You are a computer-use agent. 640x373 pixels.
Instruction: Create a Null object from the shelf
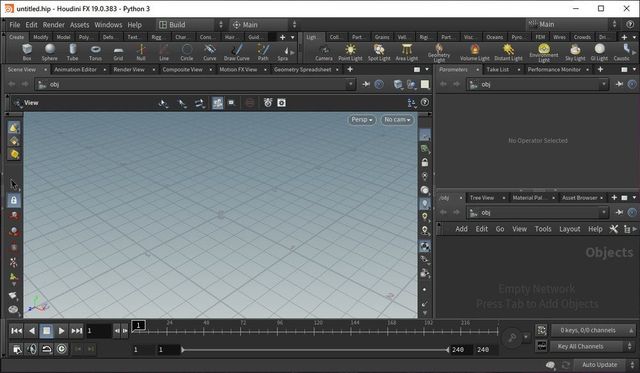(x=141, y=52)
